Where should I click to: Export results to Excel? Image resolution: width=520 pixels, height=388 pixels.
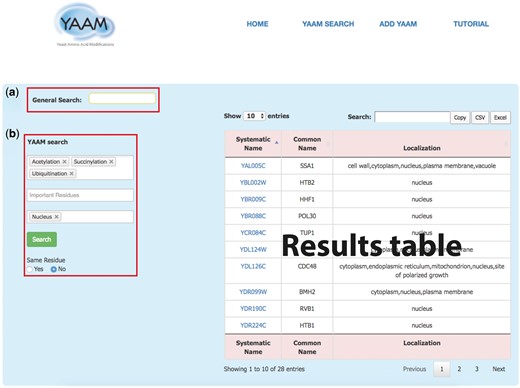click(x=500, y=117)
